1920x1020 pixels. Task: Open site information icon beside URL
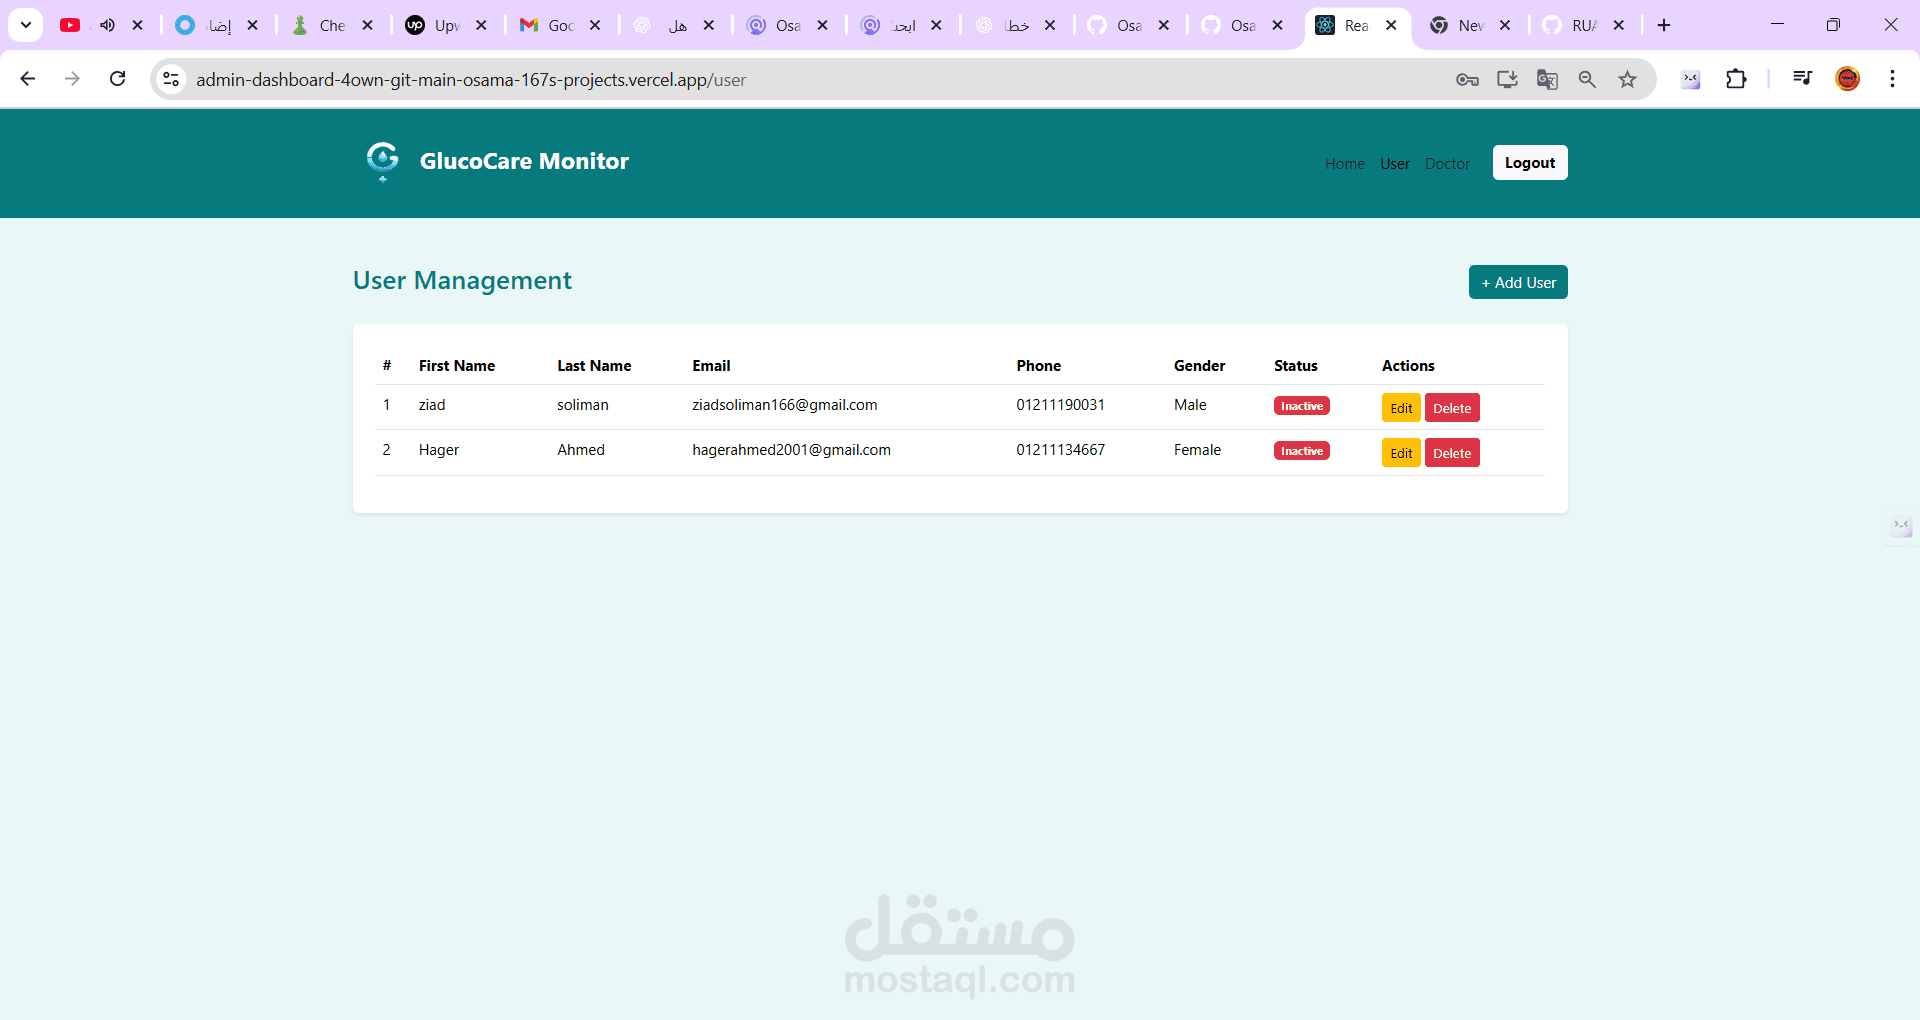pyautogui.click(x=171, y=79)
